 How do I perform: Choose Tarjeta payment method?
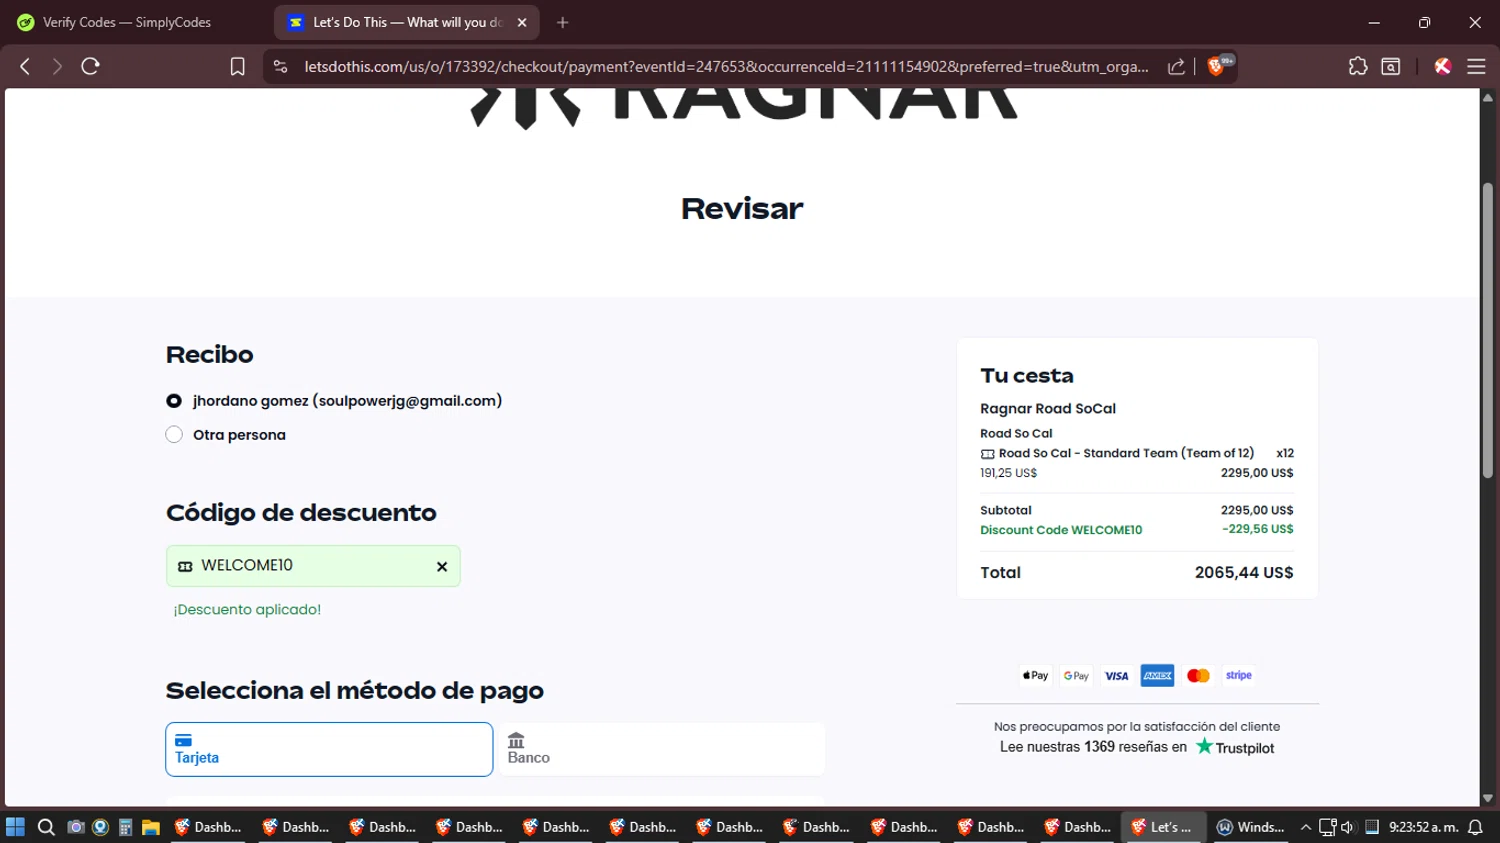[329, 749]
